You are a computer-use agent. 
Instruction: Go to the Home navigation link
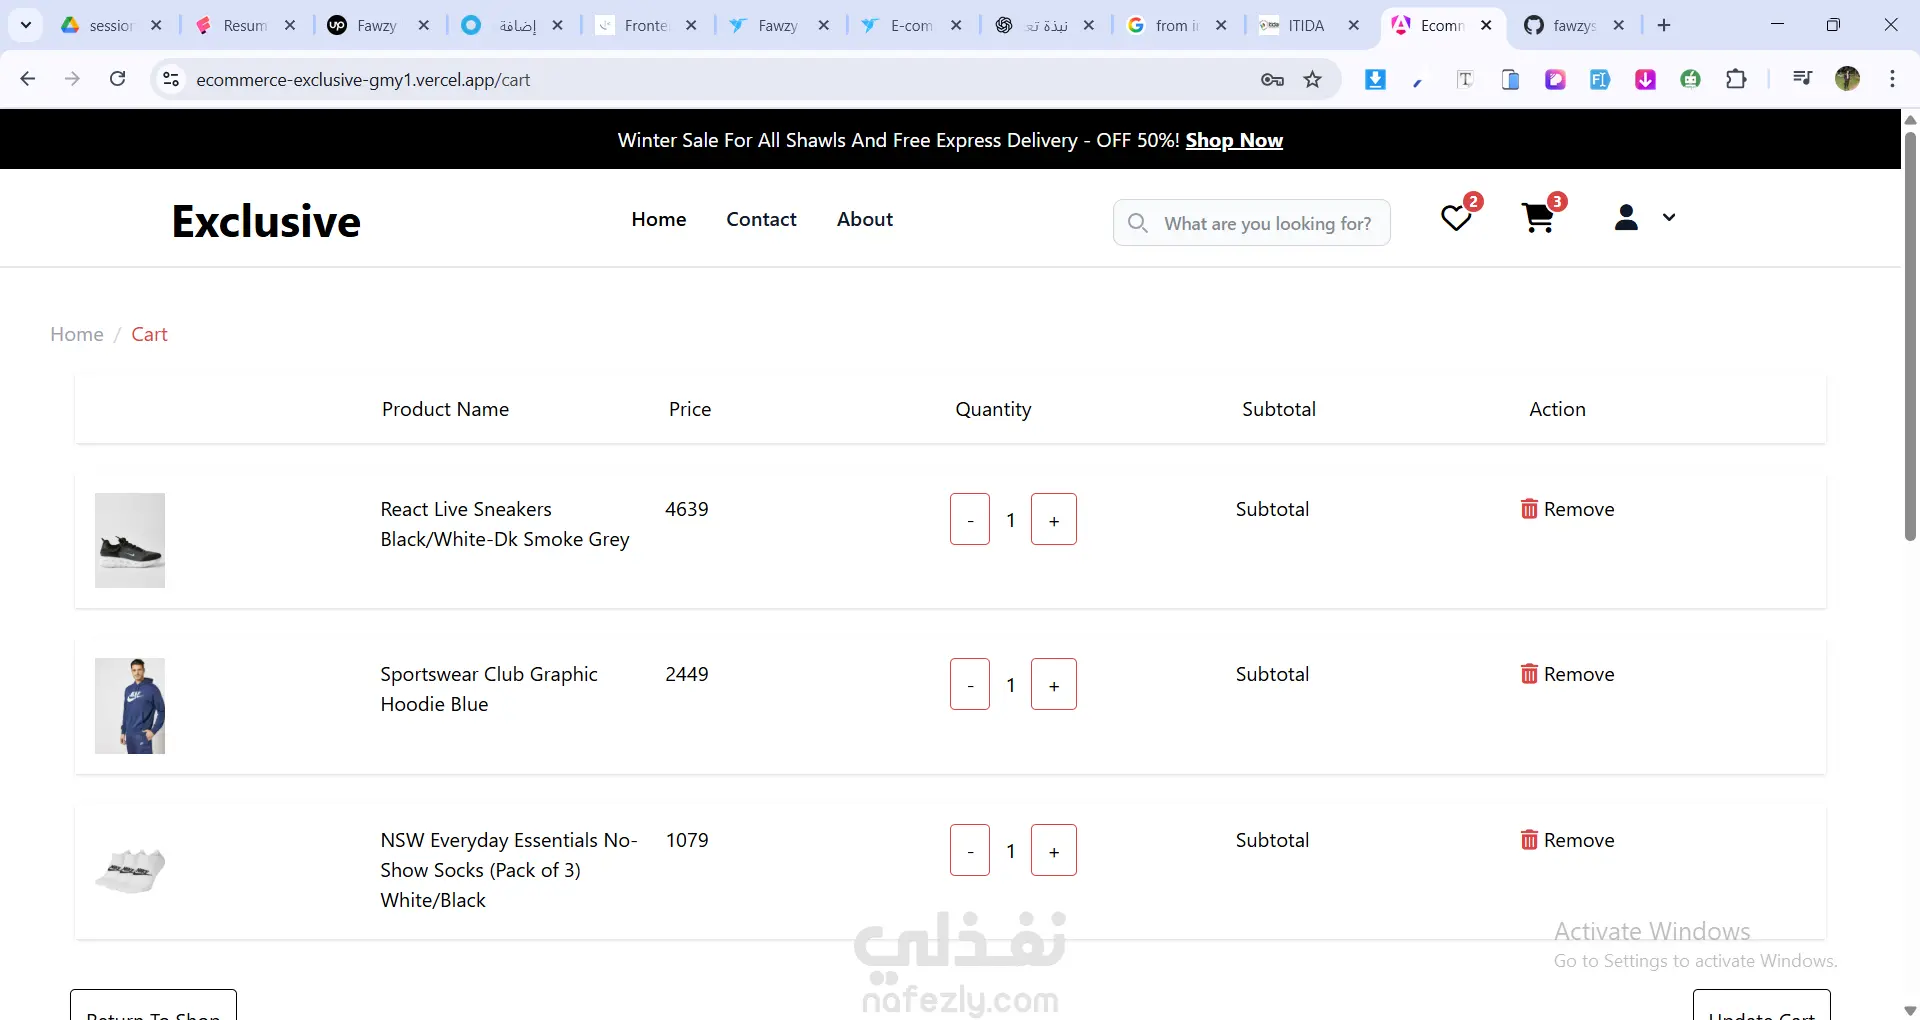(x=659, y=219)
